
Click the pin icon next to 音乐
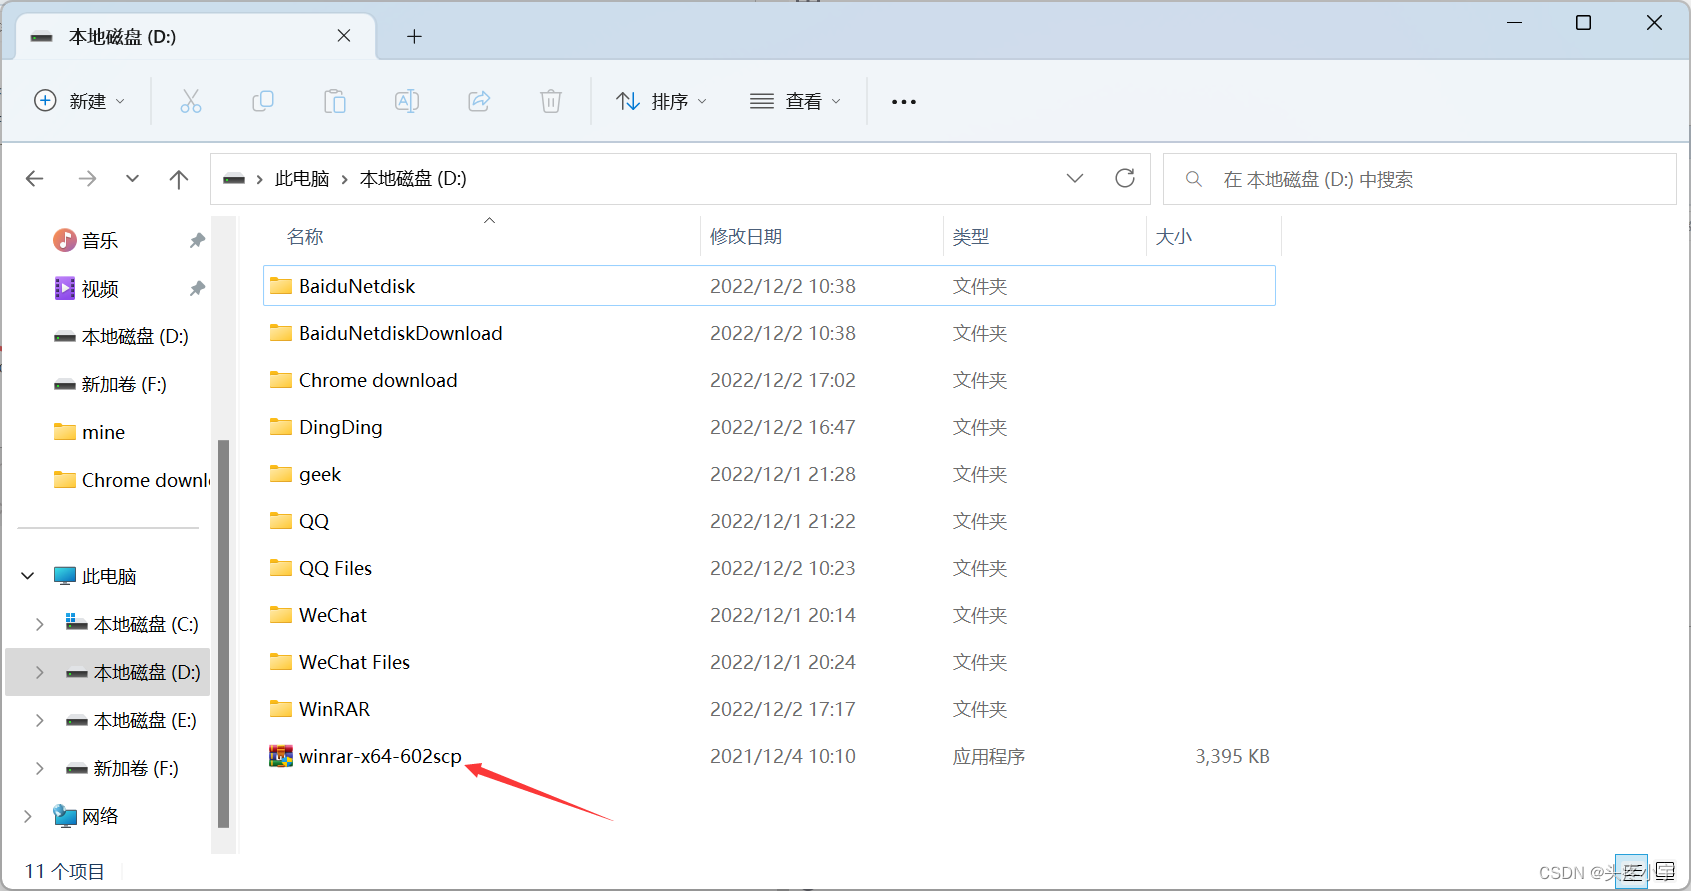[x=197, y=240]
